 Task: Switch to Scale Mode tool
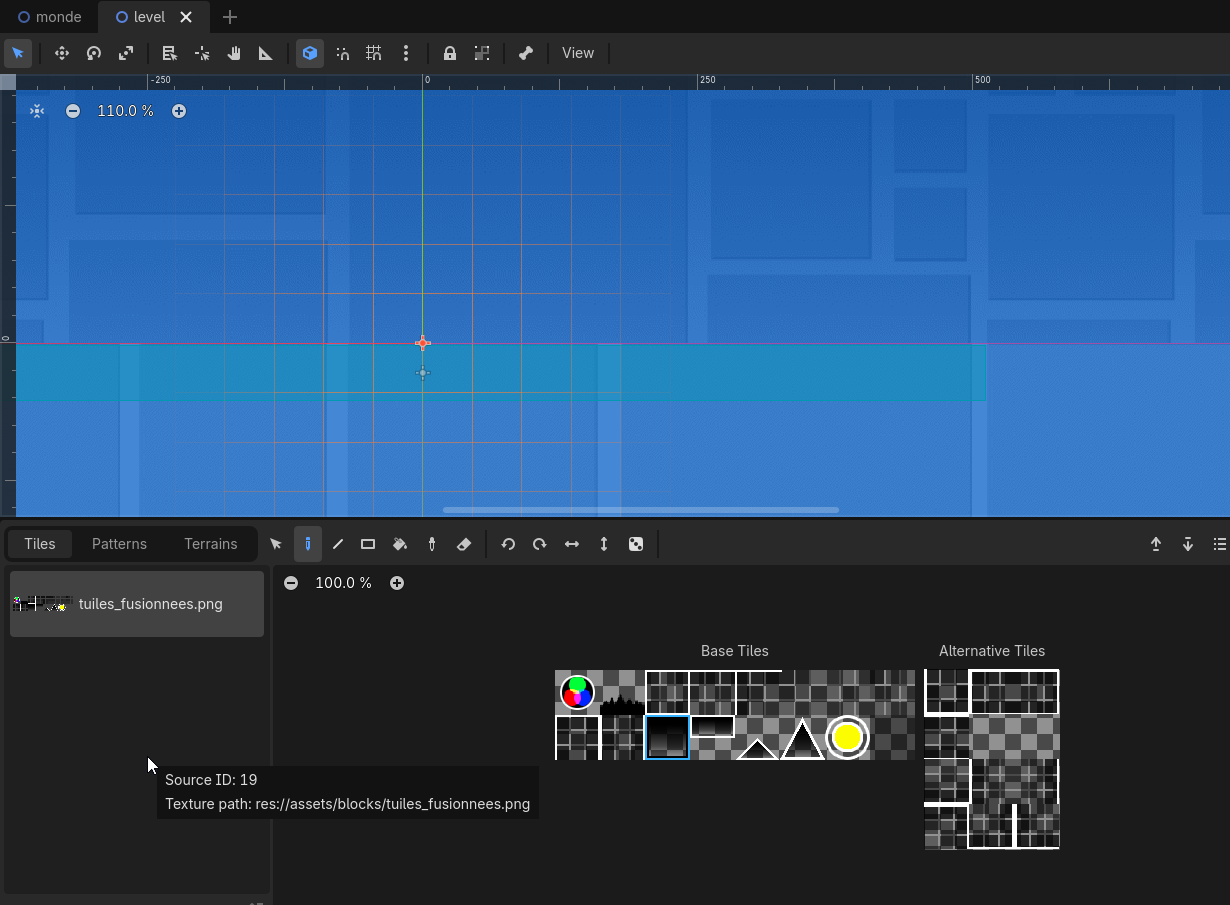126,53
